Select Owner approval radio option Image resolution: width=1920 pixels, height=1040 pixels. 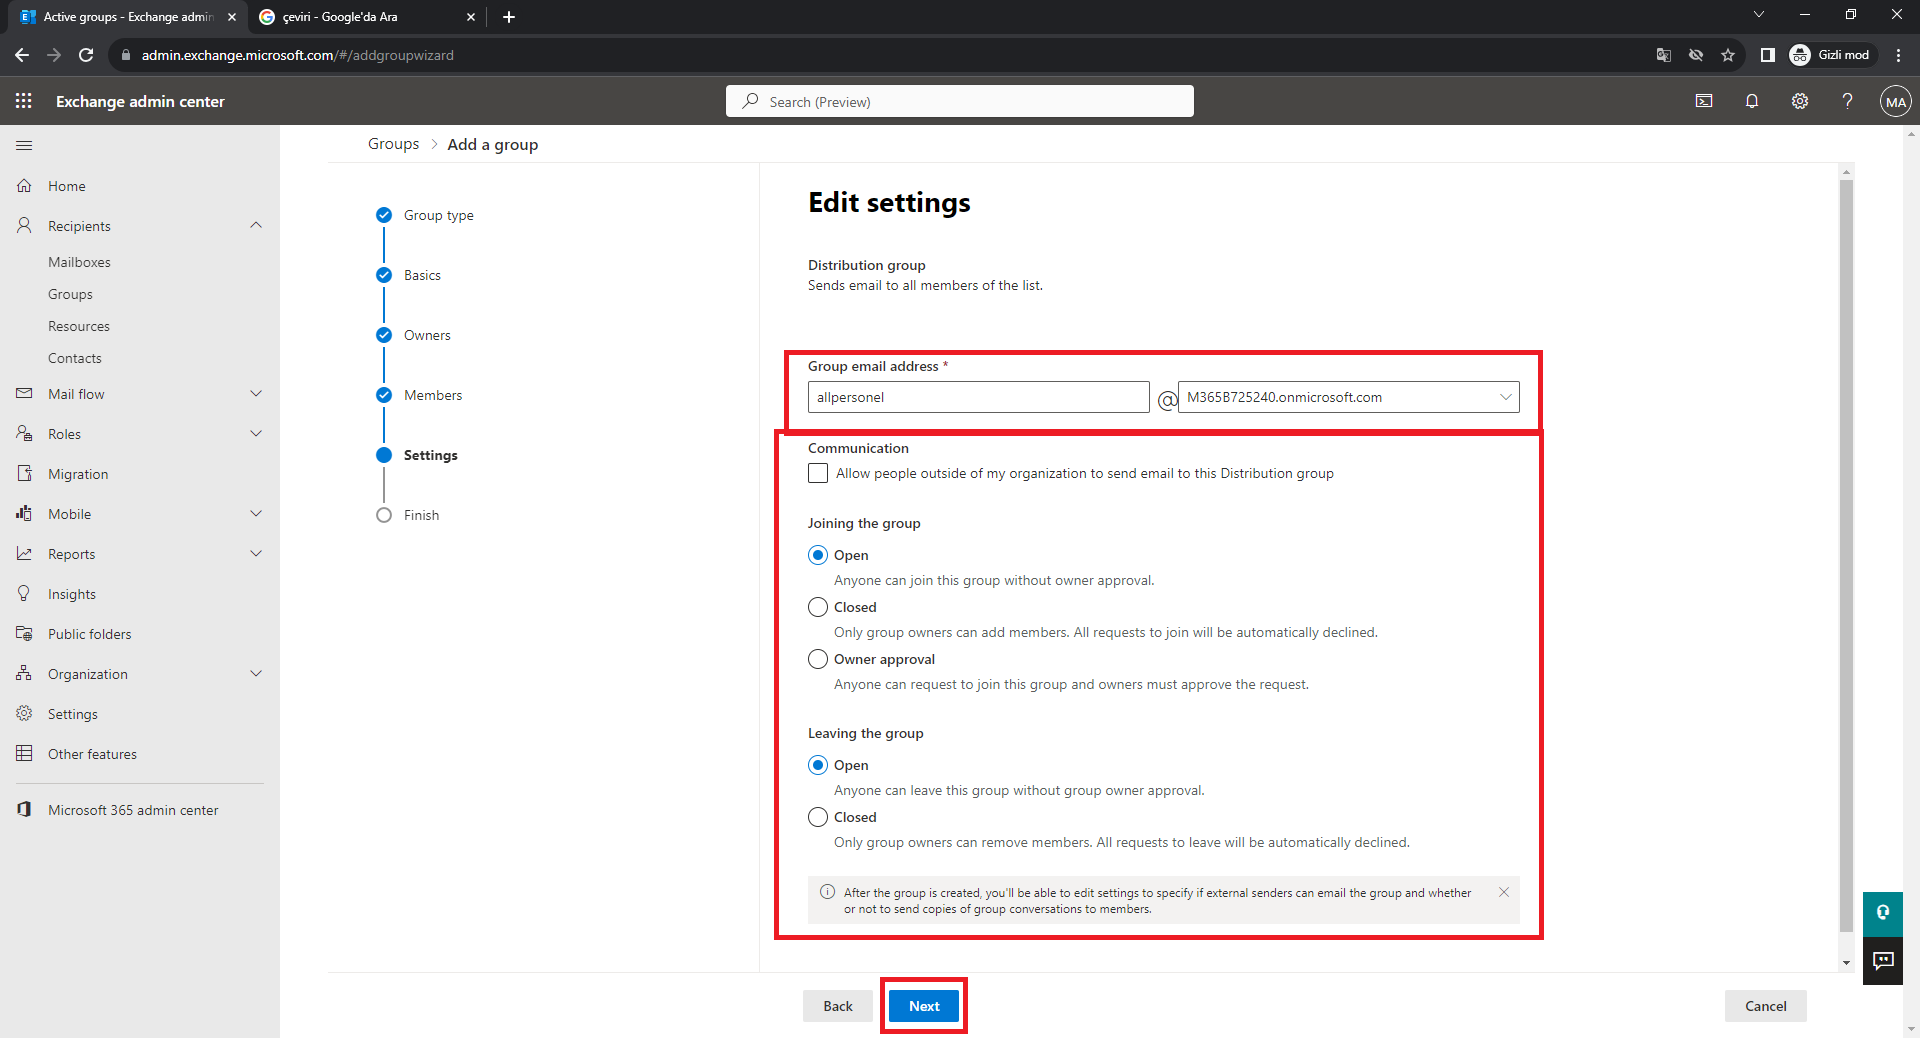click(x=818, y=659)
